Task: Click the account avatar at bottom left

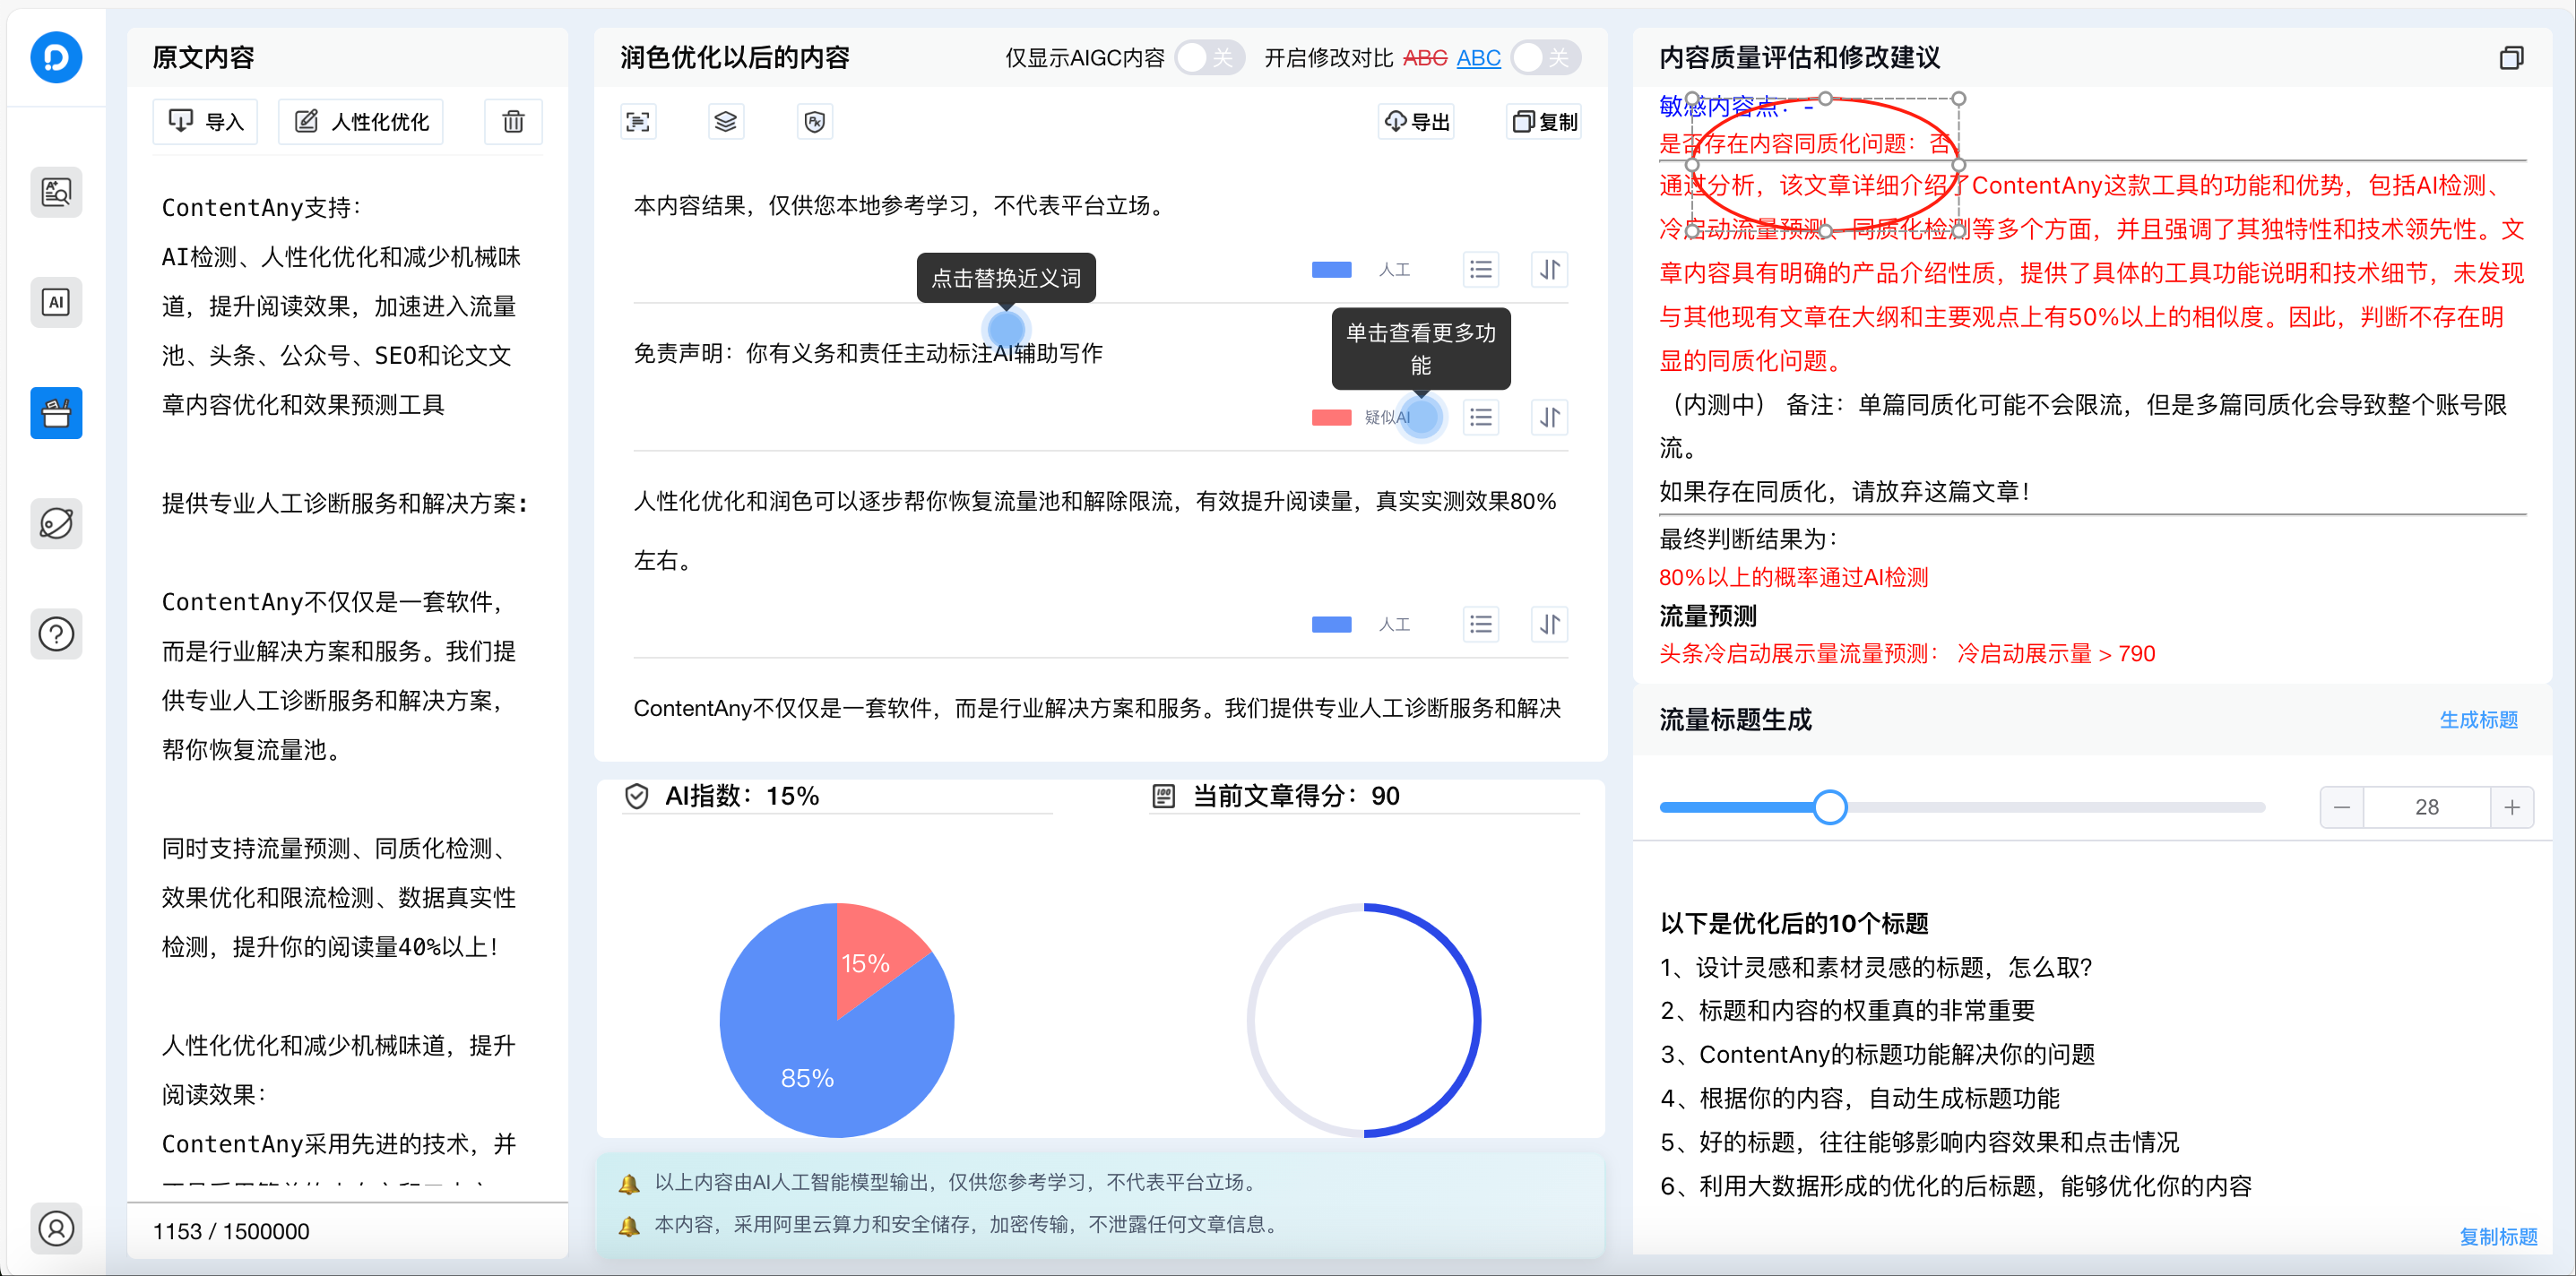Action: tap(56, 1229)
